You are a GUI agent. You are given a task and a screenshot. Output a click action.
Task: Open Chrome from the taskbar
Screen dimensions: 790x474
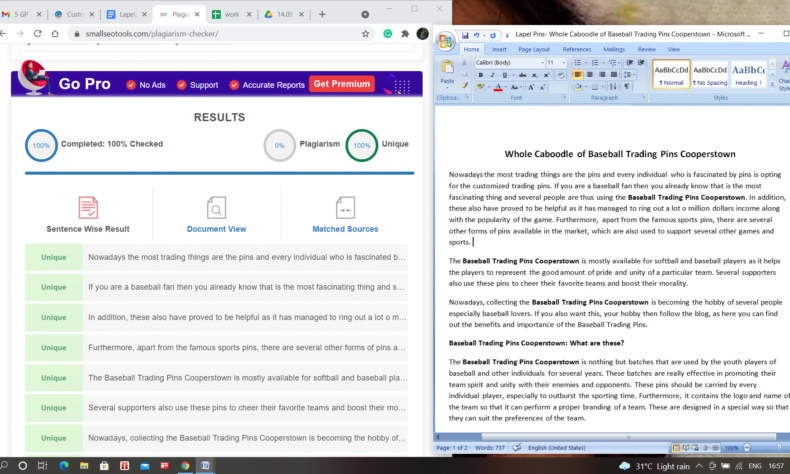click(x=185, y=465)
